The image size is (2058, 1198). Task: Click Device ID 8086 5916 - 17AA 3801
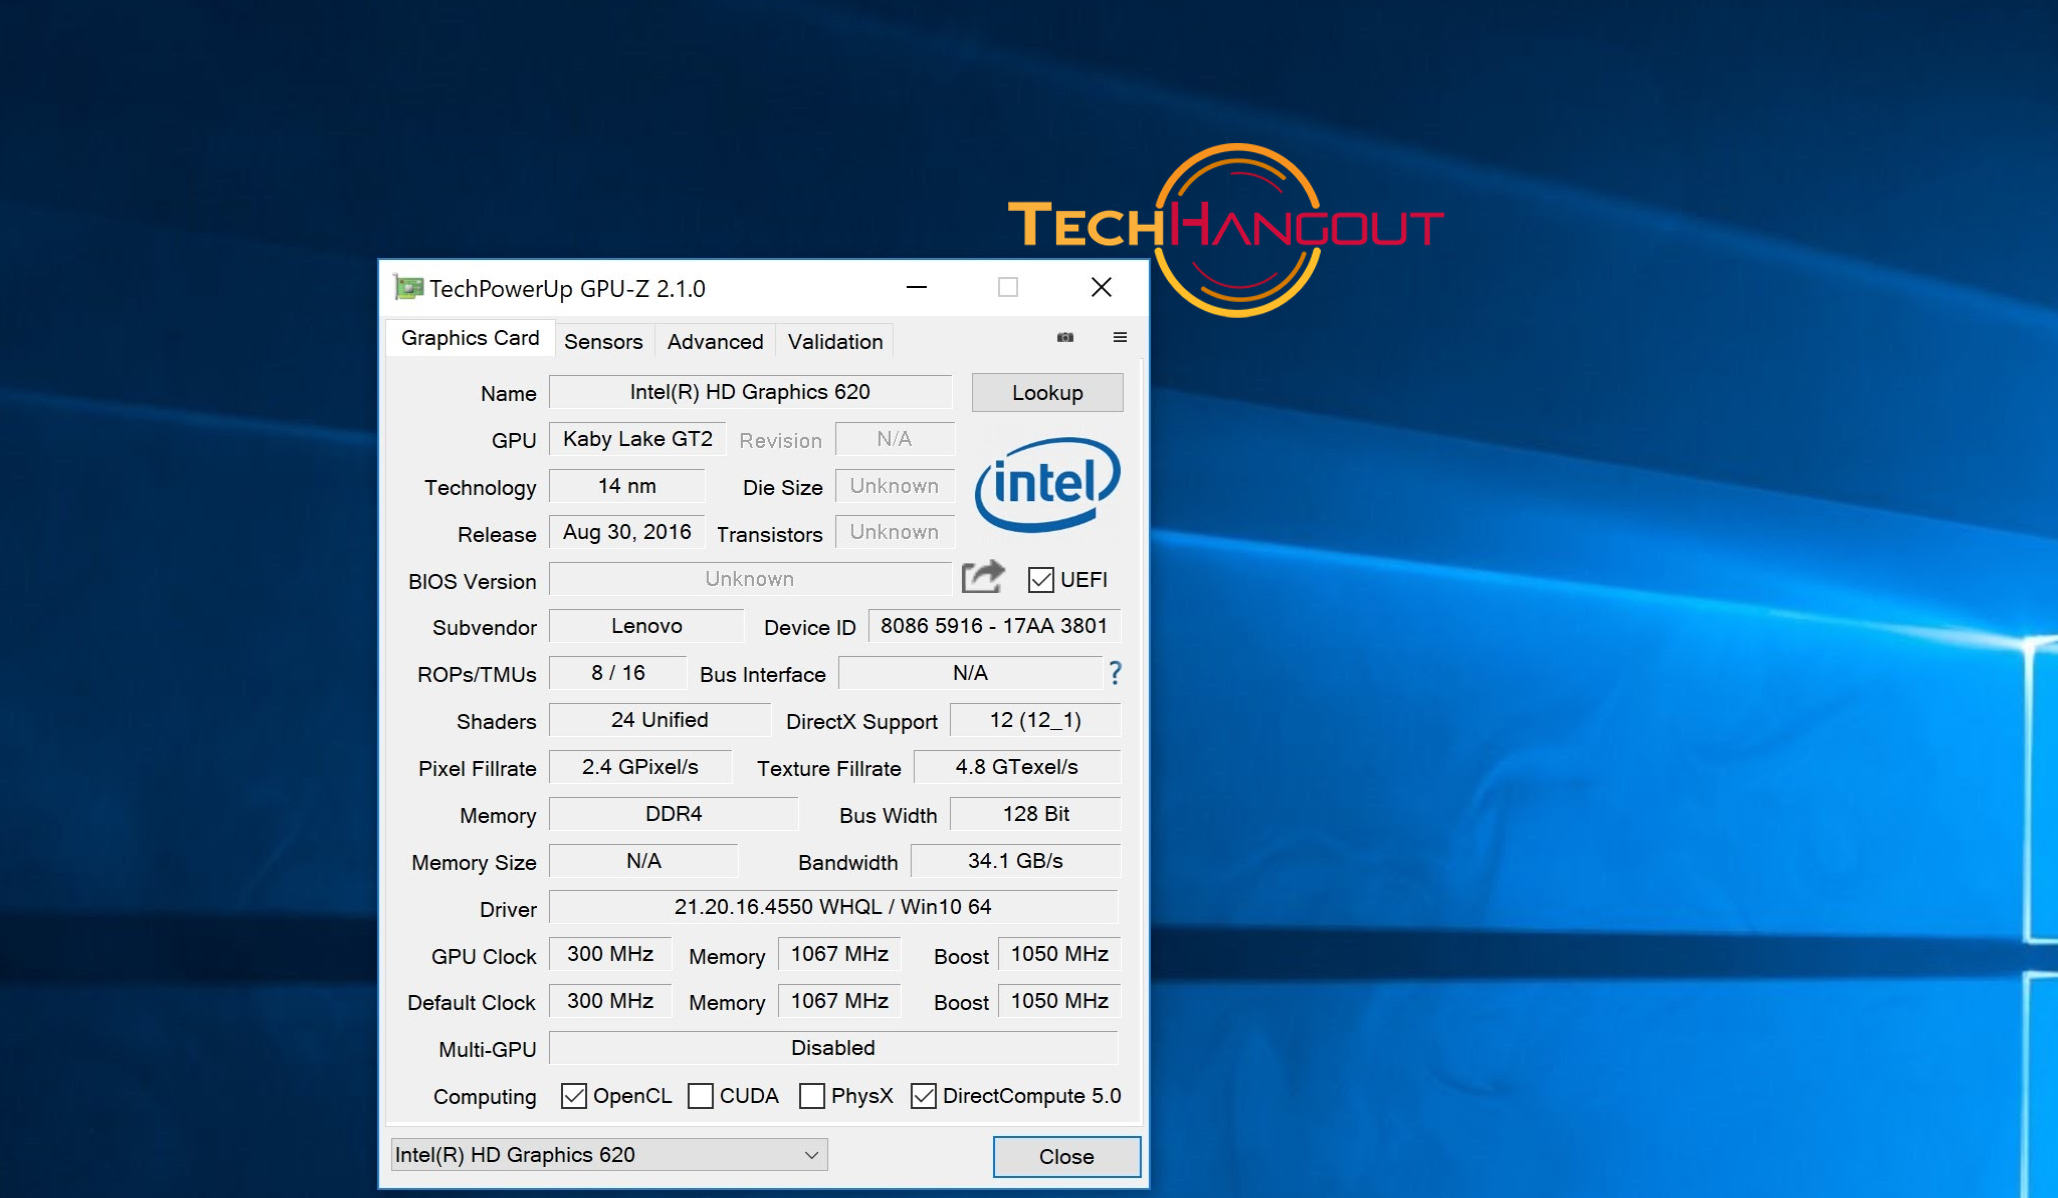(x=994, y=626)
